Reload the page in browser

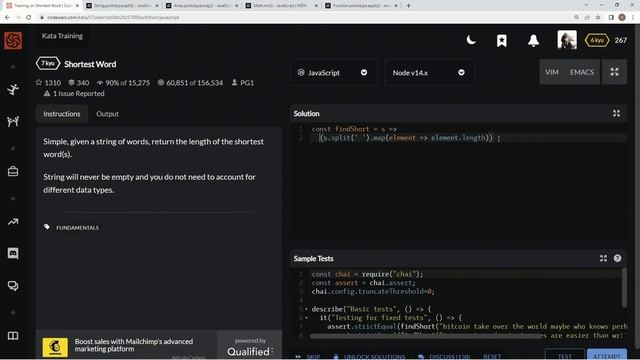coord(29,18)
